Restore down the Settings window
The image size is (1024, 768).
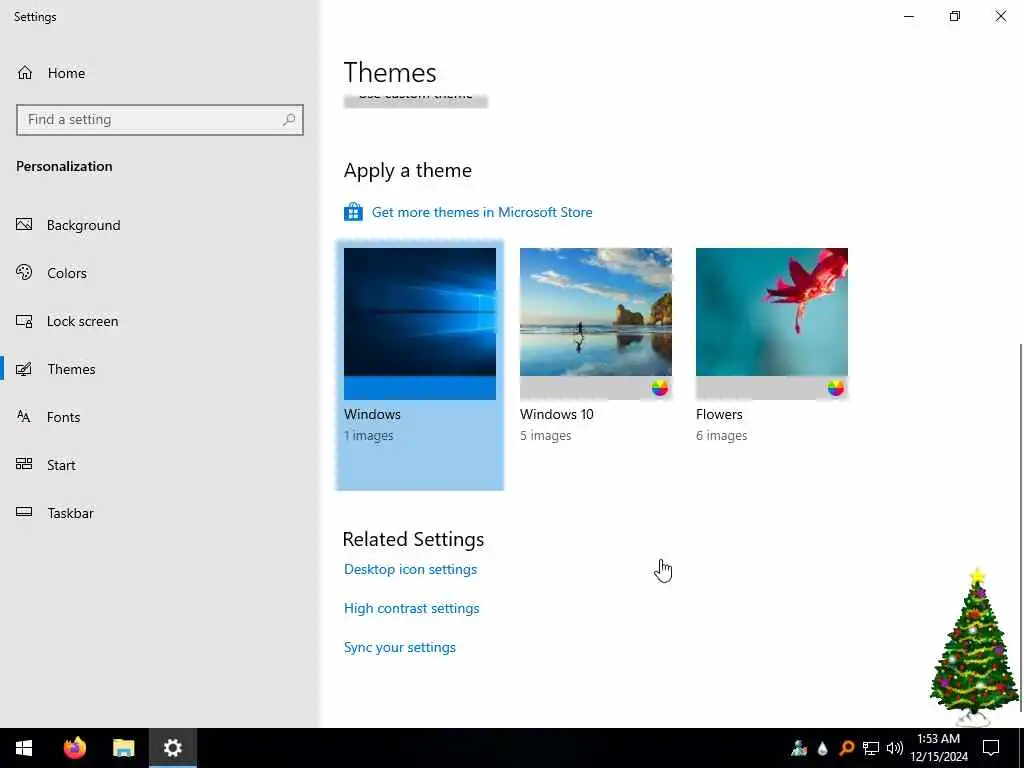pos(955,16)
